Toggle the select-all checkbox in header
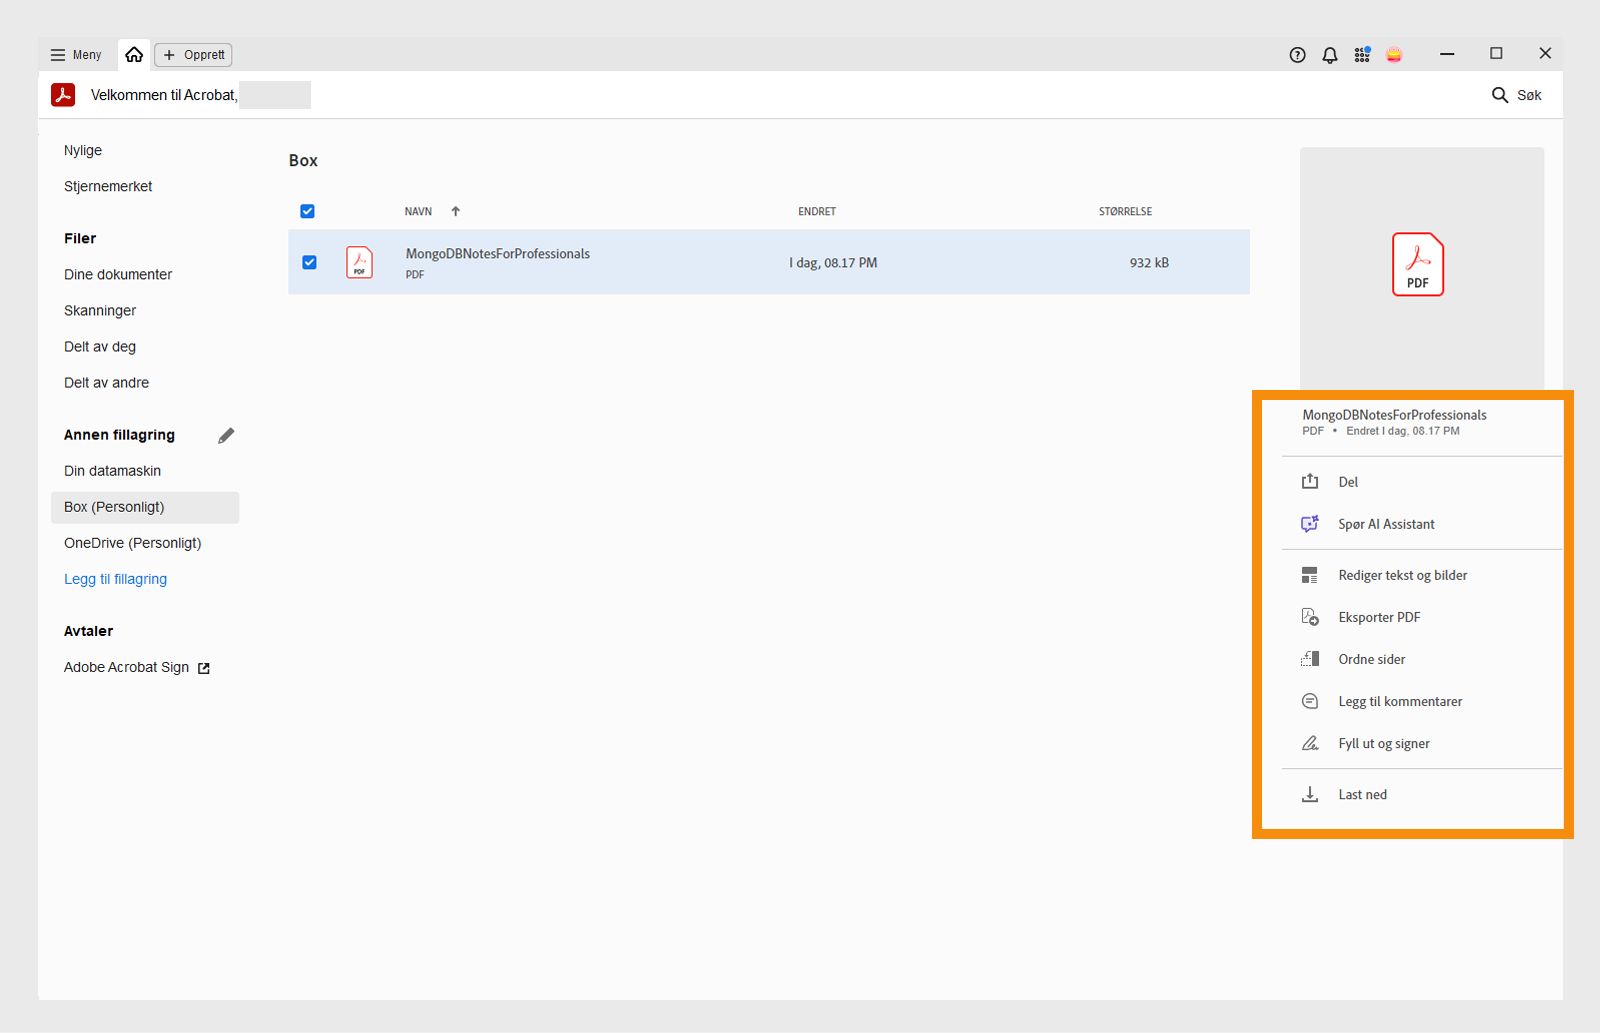The image size is (1600, 1033). (x=307, y=211)
